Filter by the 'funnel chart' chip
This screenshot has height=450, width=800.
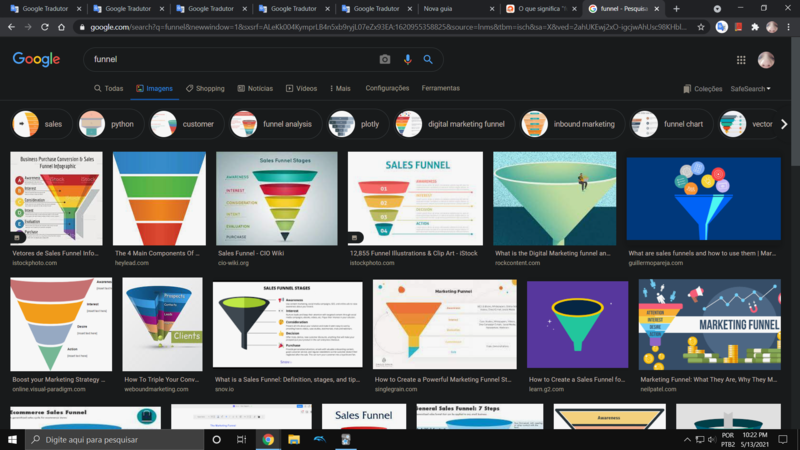(x=670, y=124)
